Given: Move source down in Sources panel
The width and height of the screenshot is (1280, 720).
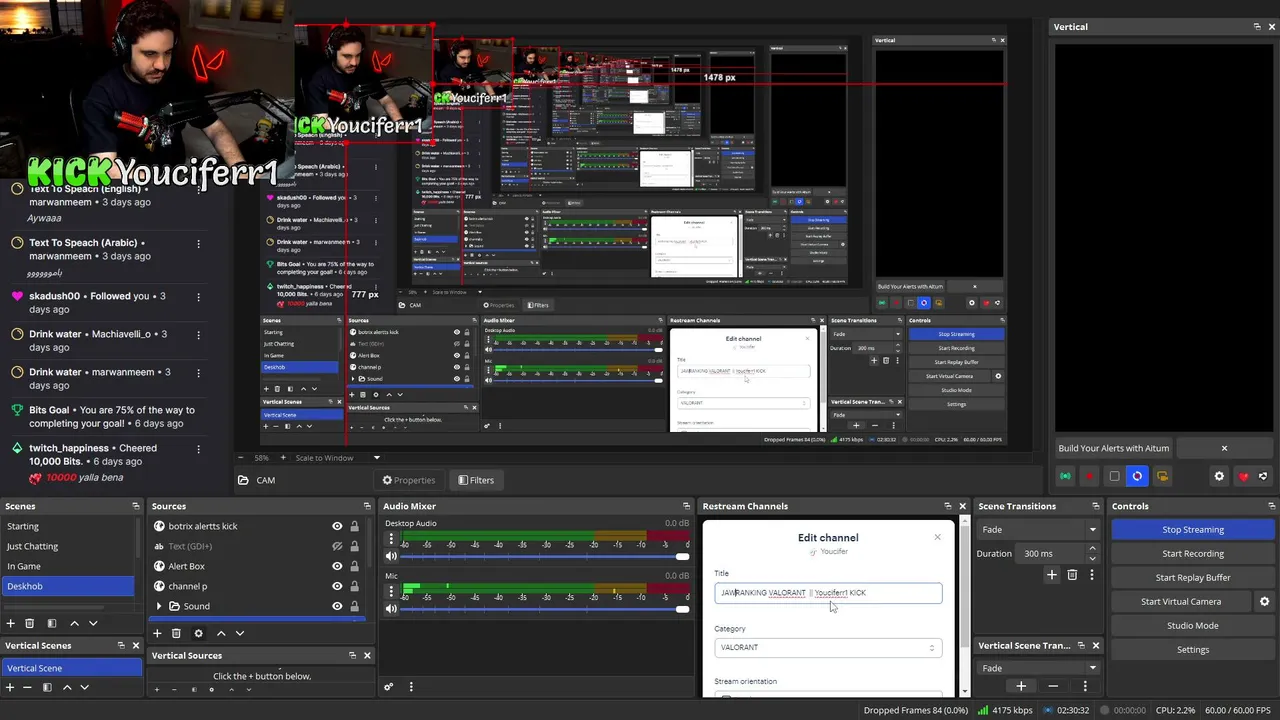Looking at the screenshot, I should pyautogui.click(x=239, y=633).
